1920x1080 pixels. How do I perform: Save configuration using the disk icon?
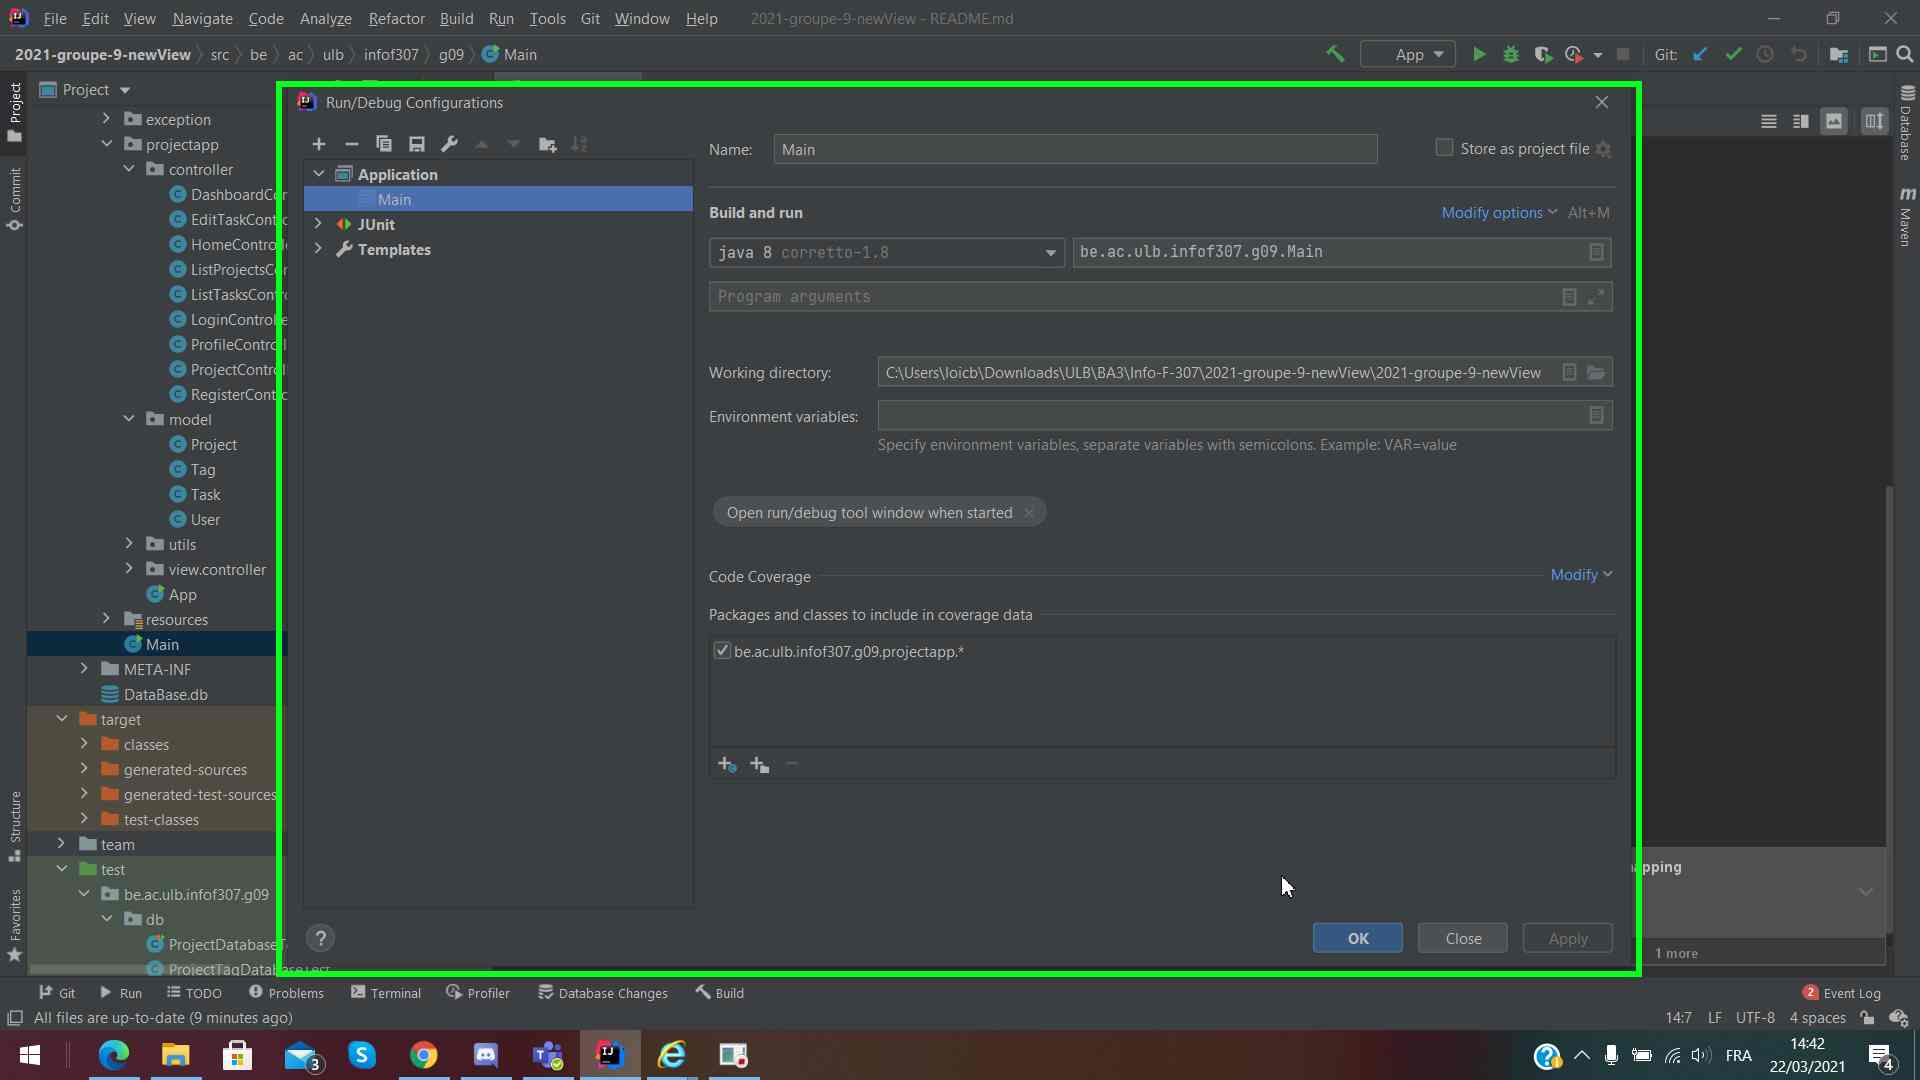[x=417, y=144]
